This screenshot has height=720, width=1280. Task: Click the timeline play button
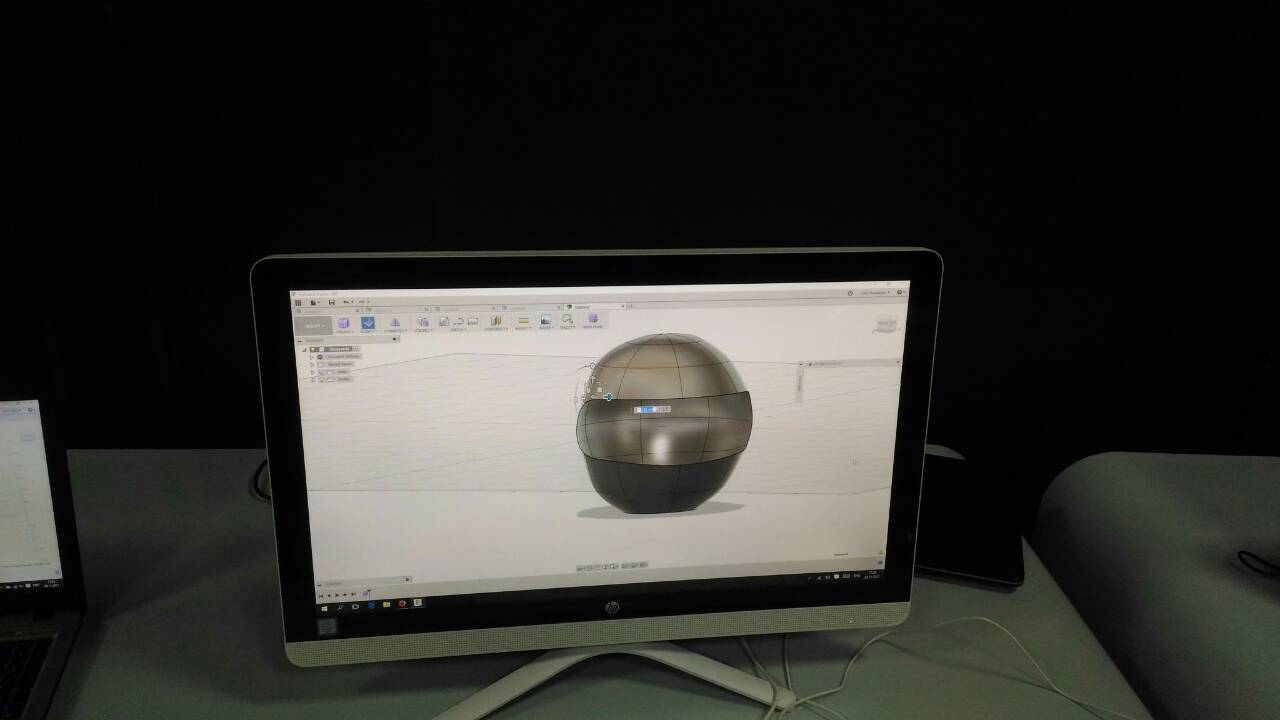pos(337,595)
